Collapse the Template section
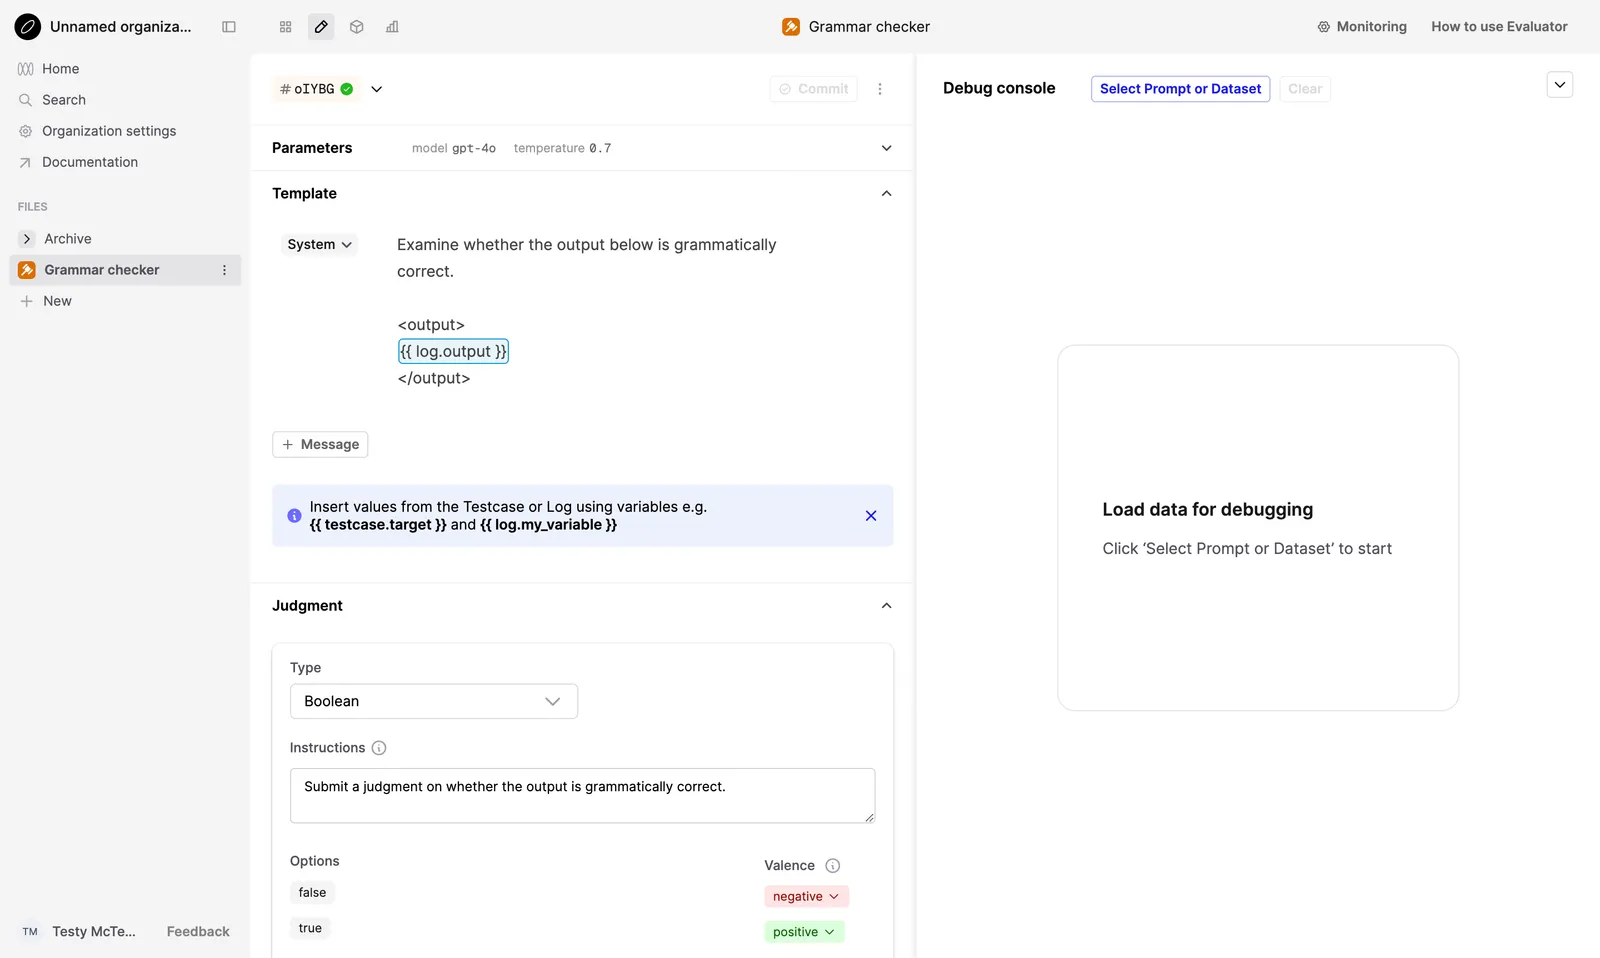Image resolution: width=1600 pixels, height=958 pixels. pyautogui.click(x=886, y=194)
